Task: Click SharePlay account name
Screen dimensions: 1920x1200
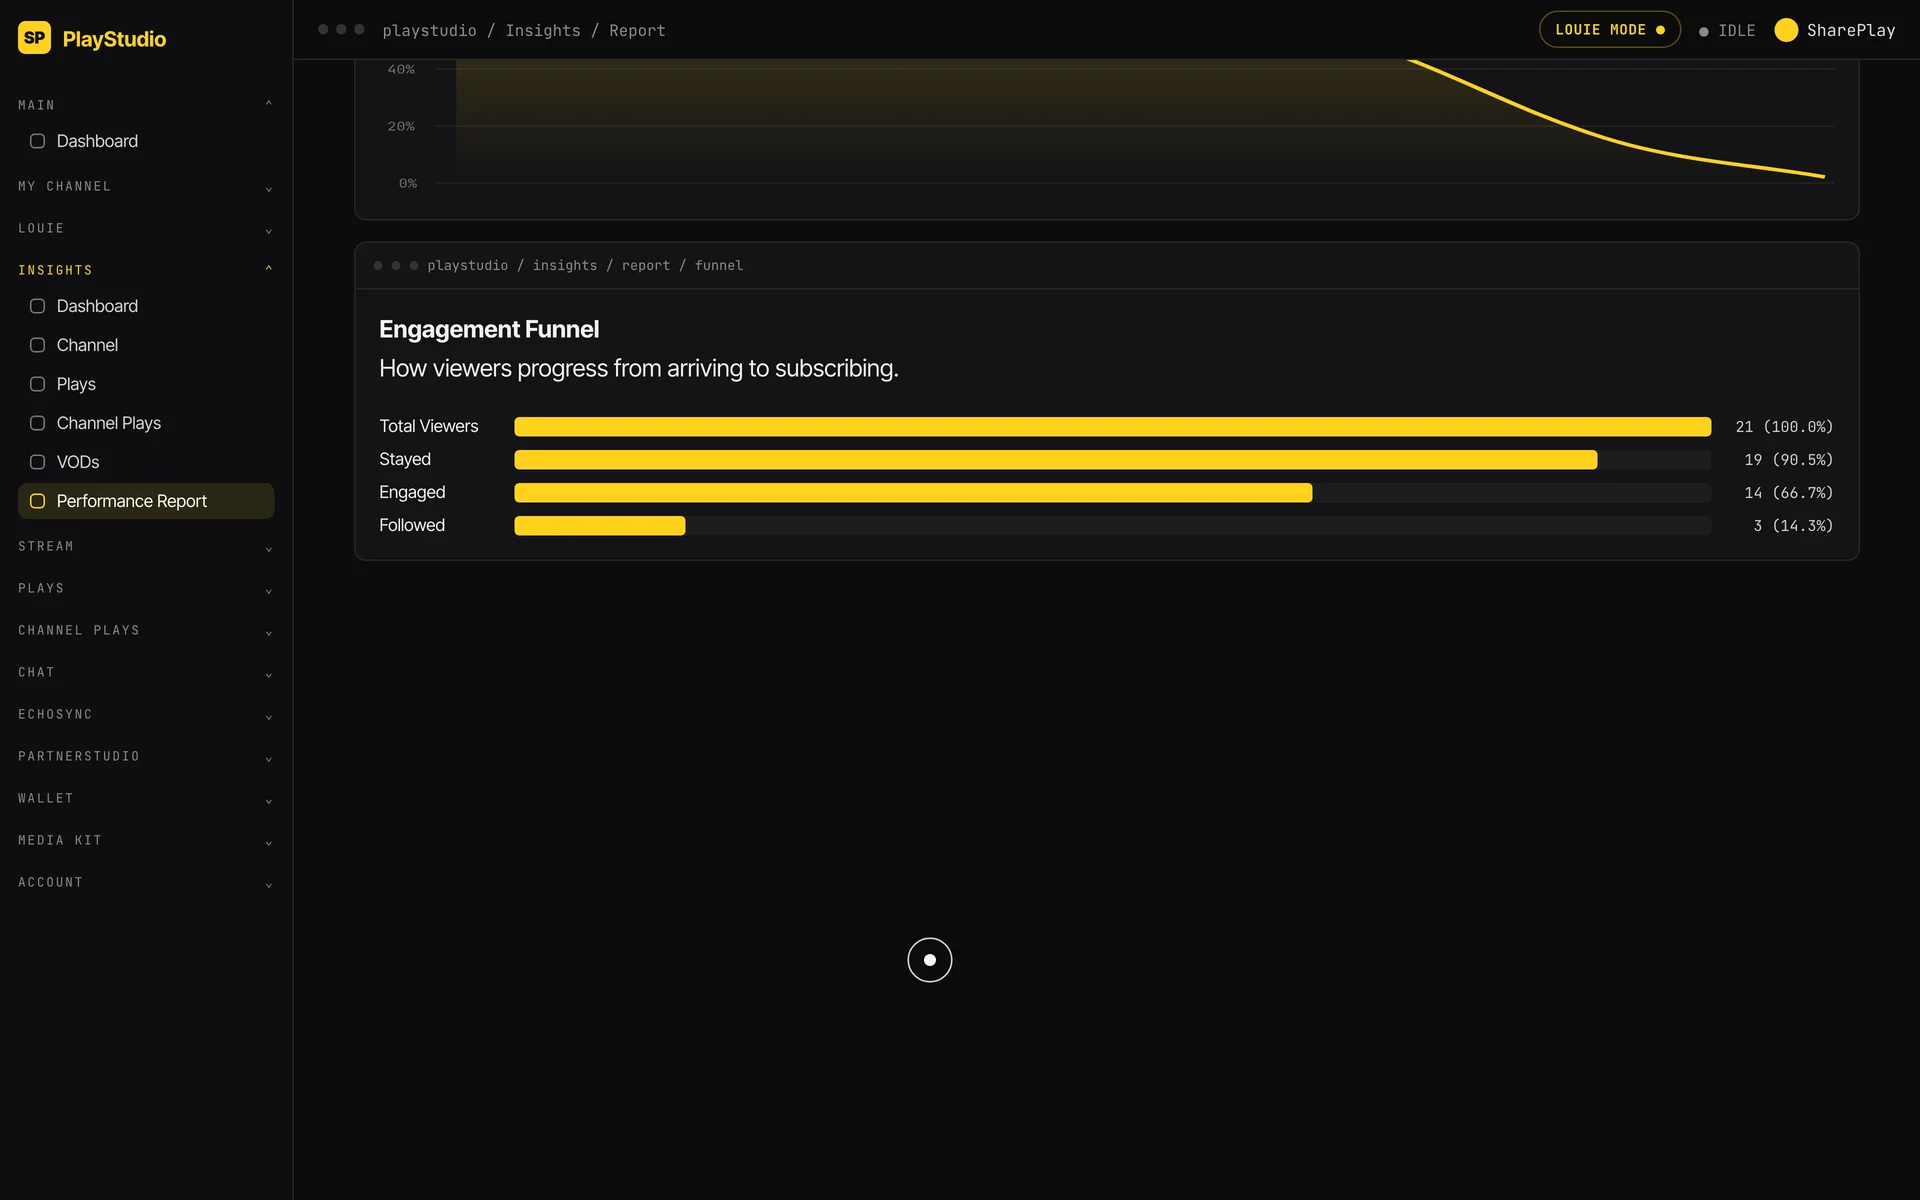Action: click(x=1850, y=30)
